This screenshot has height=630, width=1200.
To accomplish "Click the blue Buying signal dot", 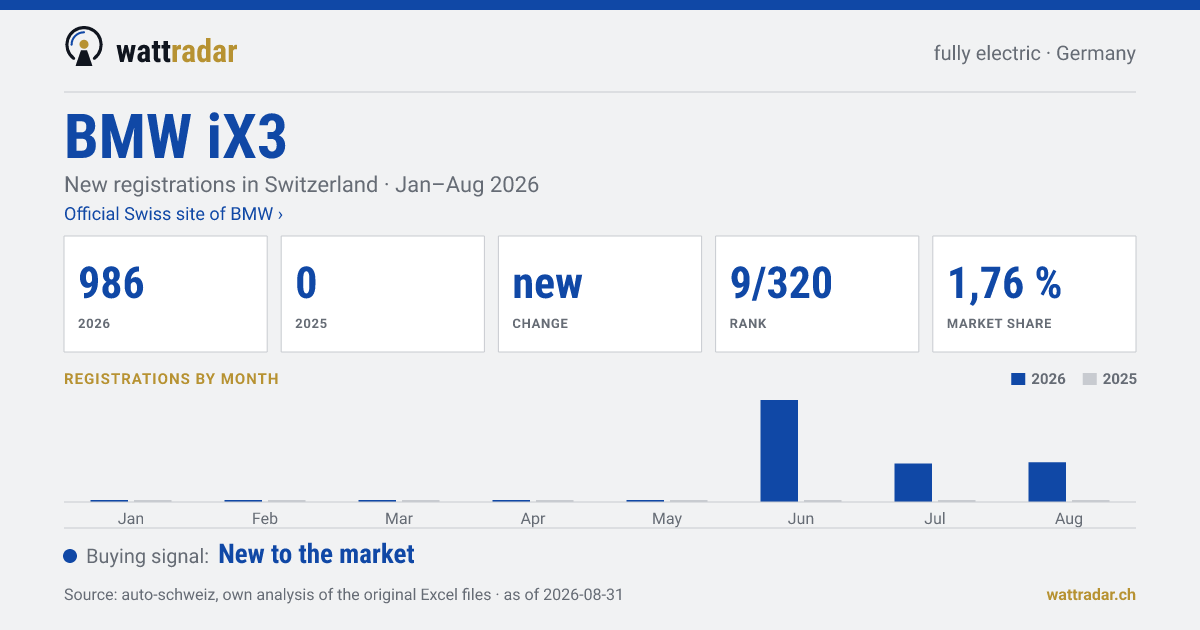I will (70, 556).
